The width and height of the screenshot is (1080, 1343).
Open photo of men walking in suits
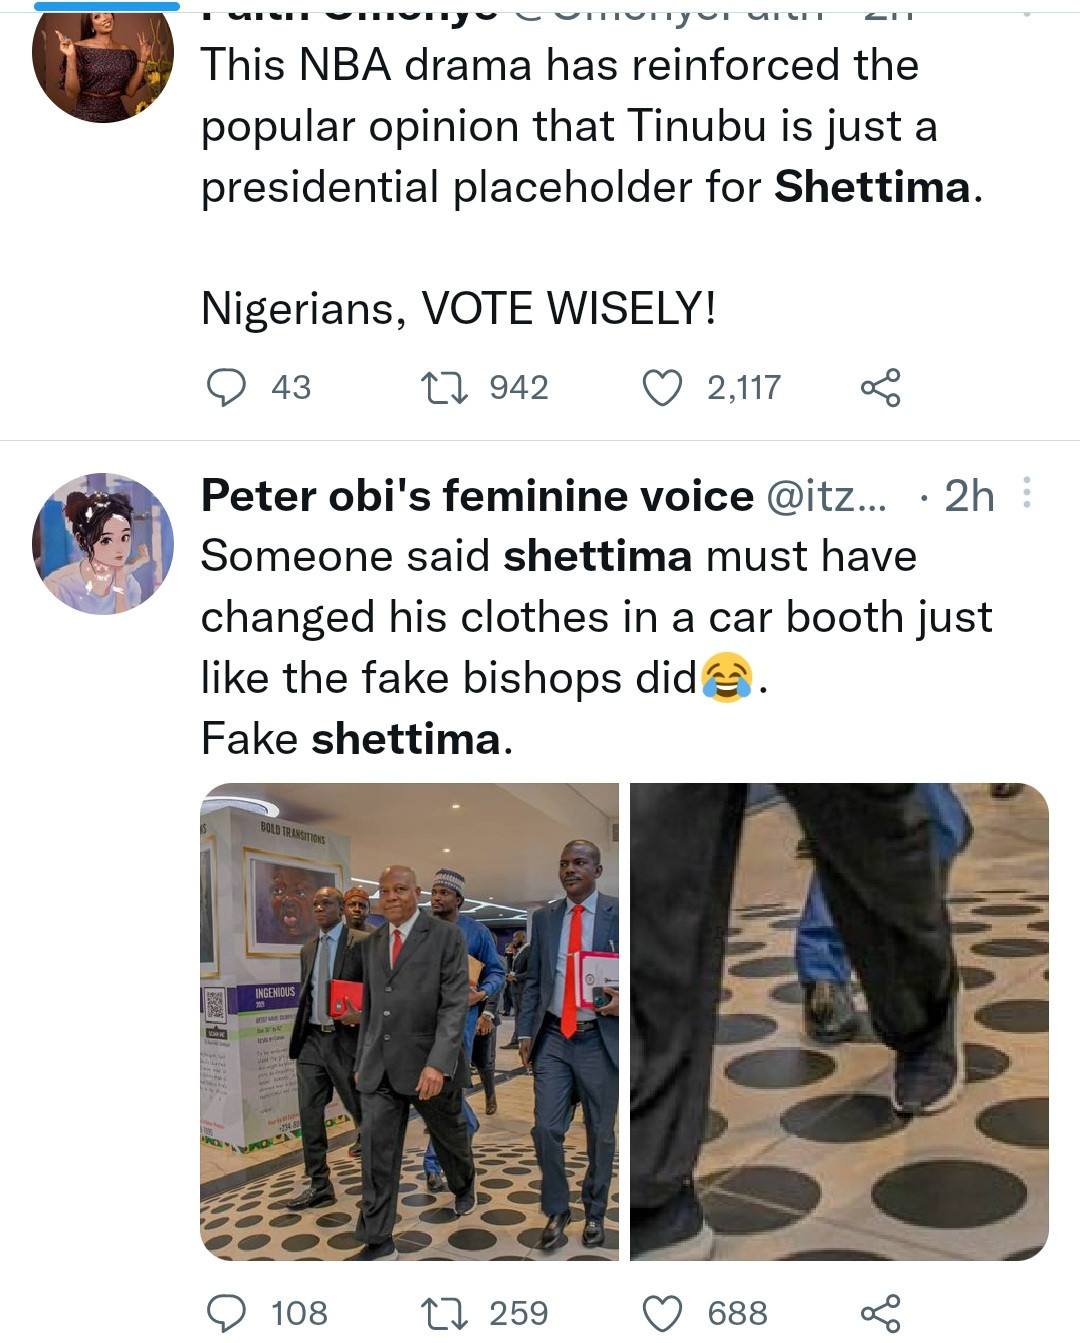(x=409, y=1021)
